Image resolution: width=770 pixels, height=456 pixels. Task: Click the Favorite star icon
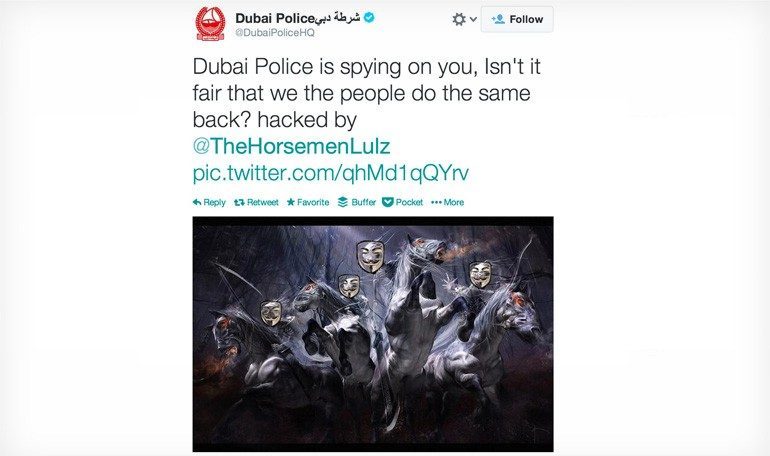pos(291,202)
